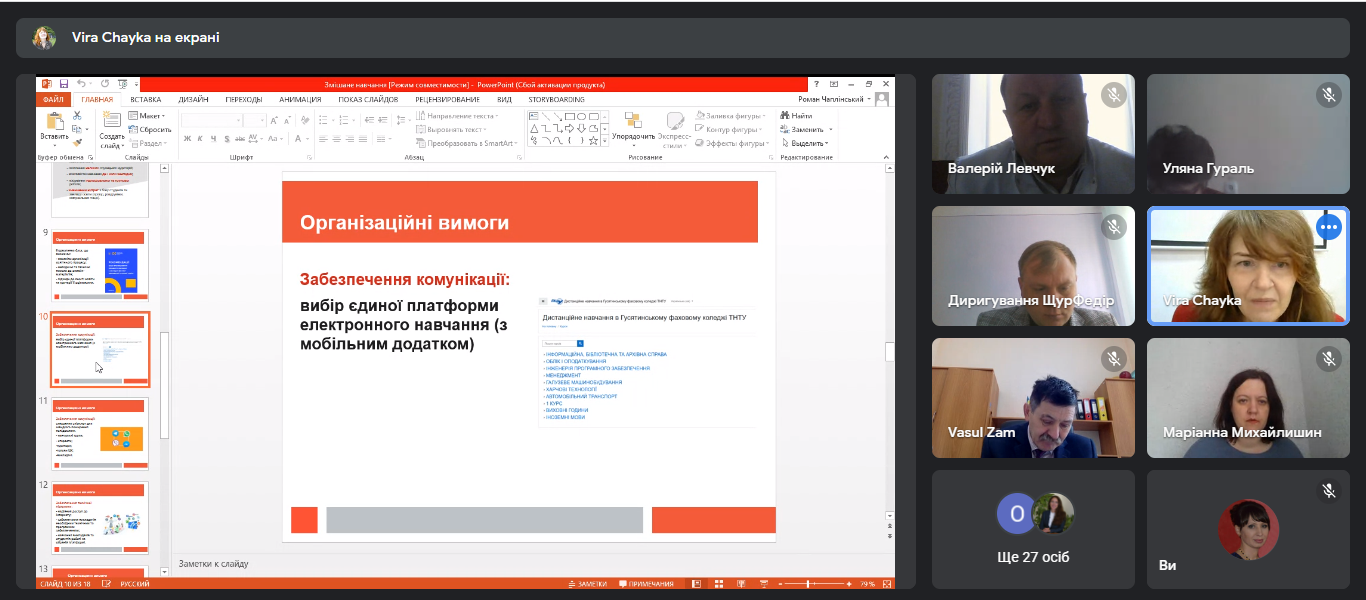Viewport: 1366px width, 600px height.
Task: Open the three-dot options on Vira Chayka's tile
Action: click(x=1328, y=227)
